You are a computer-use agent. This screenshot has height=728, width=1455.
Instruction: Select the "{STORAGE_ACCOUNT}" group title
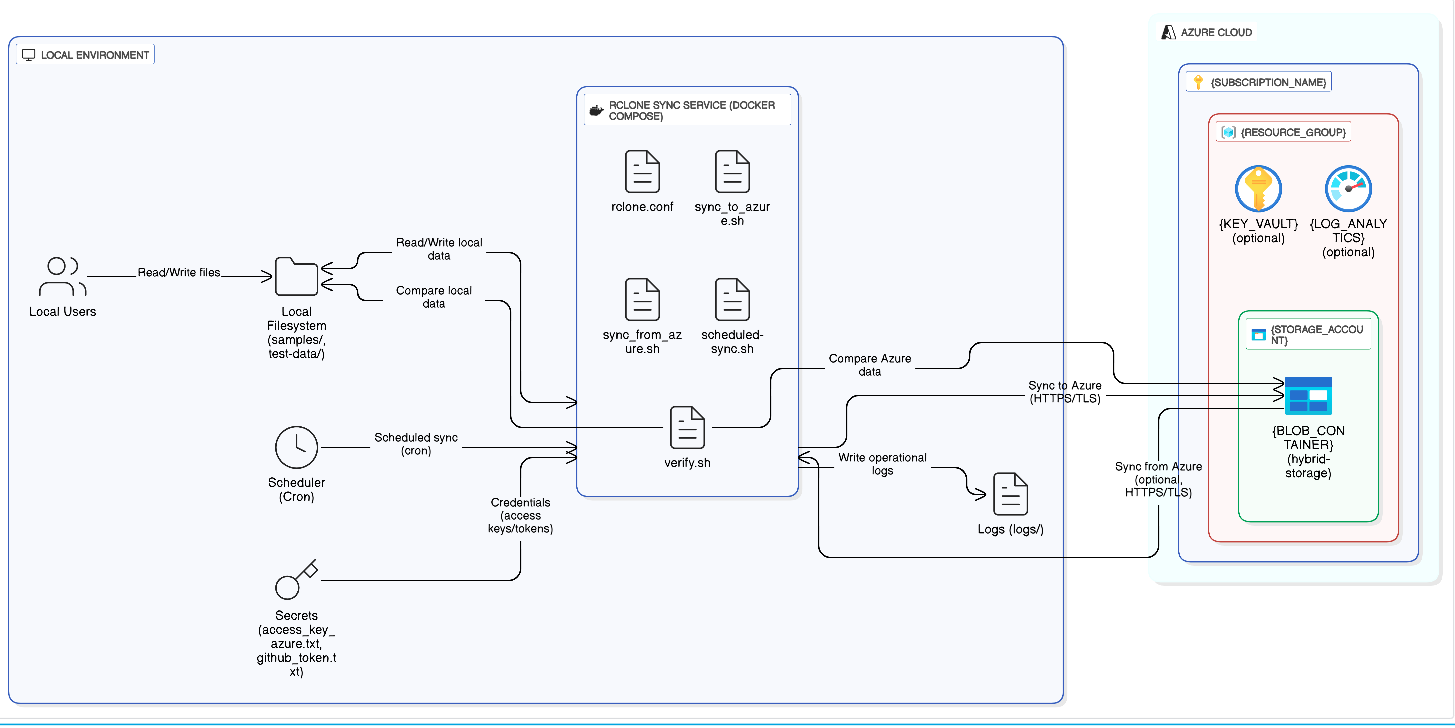[x=1319, y=334]
